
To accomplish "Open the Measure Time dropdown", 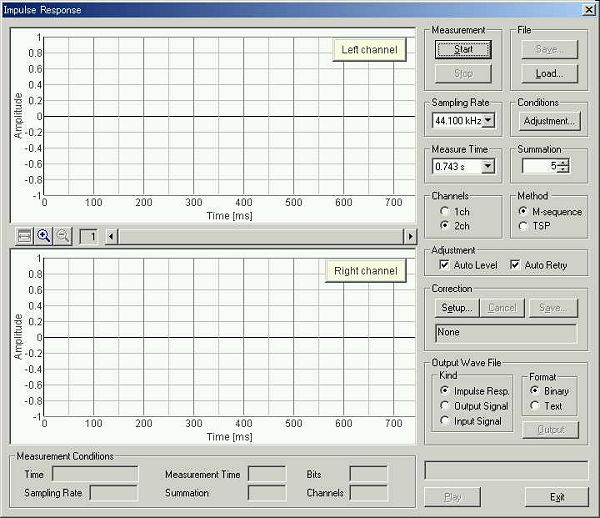I will [488, 166].
